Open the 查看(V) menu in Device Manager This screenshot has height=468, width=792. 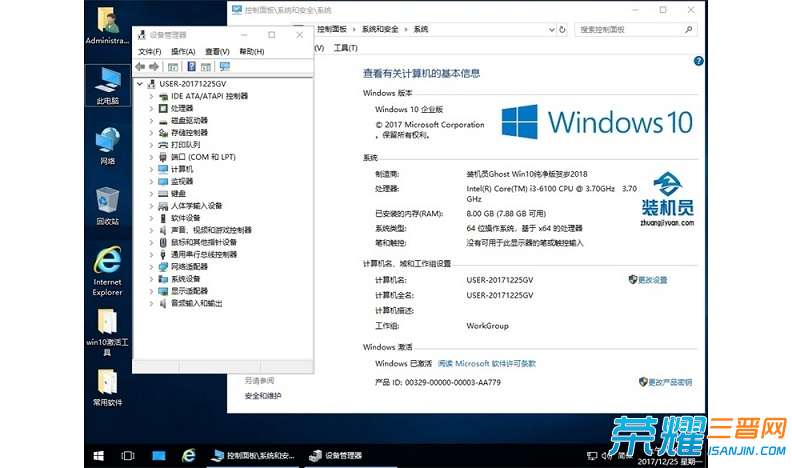pyautogui.click(x=217, y=51)
